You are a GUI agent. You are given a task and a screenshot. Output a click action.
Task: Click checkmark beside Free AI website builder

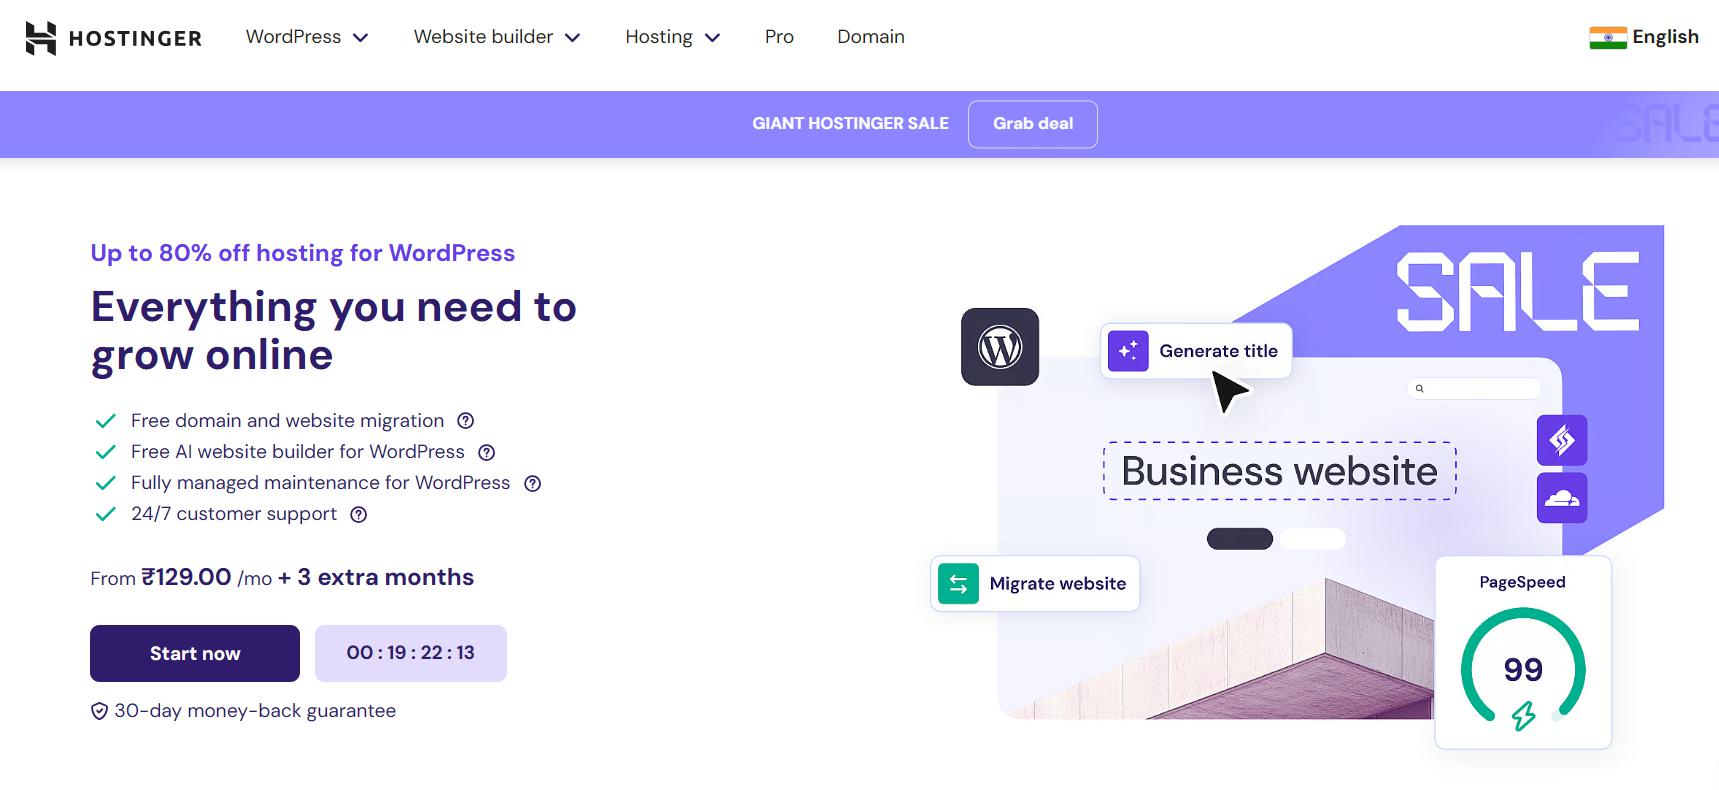coord(105,452)
